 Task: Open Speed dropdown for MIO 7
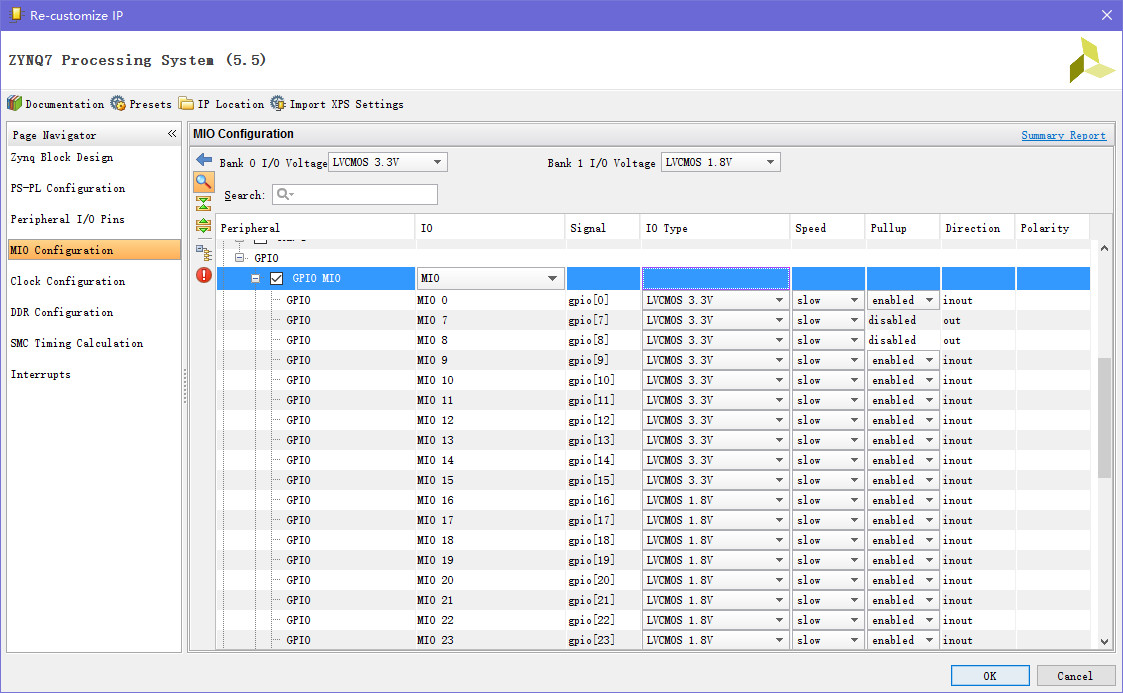pyautogui.click(x=827, y=321)
